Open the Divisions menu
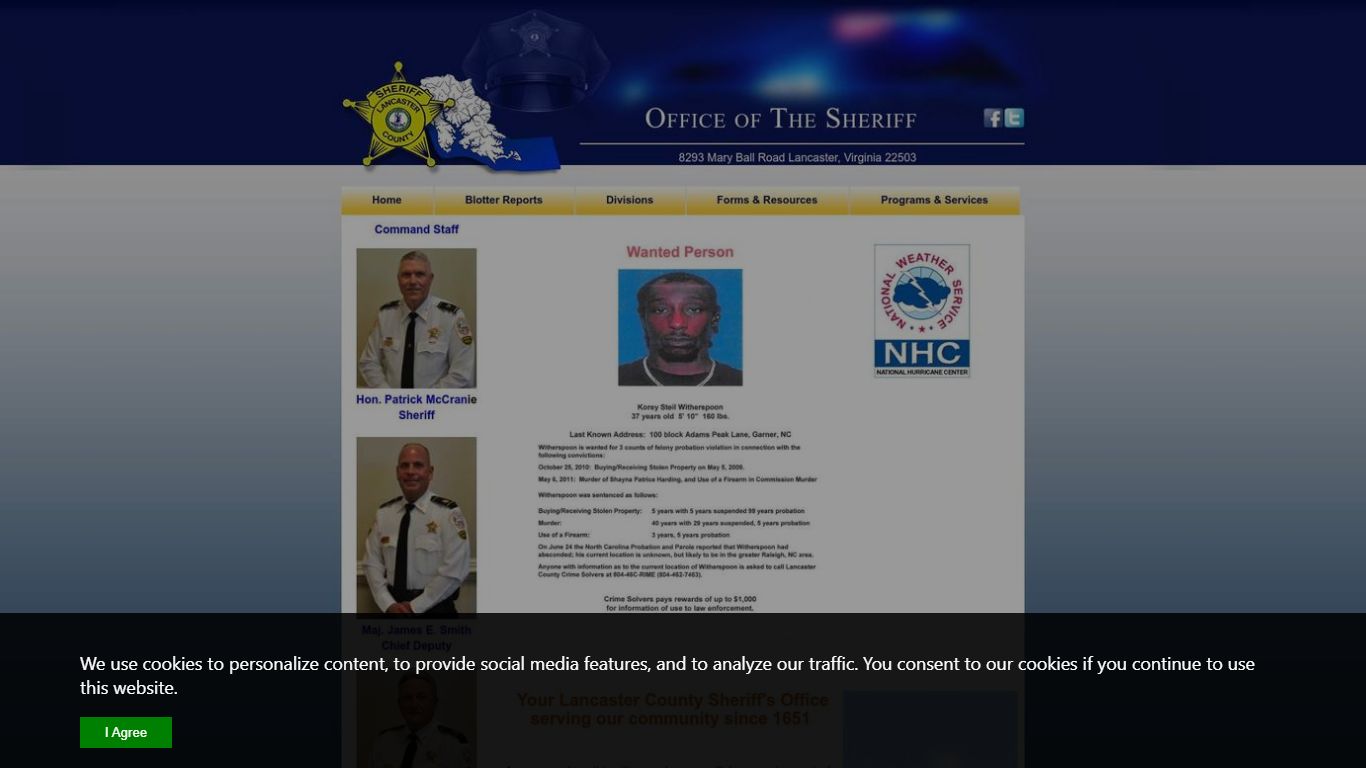Viewport: 1366px width, 768px height. point(630,200)
